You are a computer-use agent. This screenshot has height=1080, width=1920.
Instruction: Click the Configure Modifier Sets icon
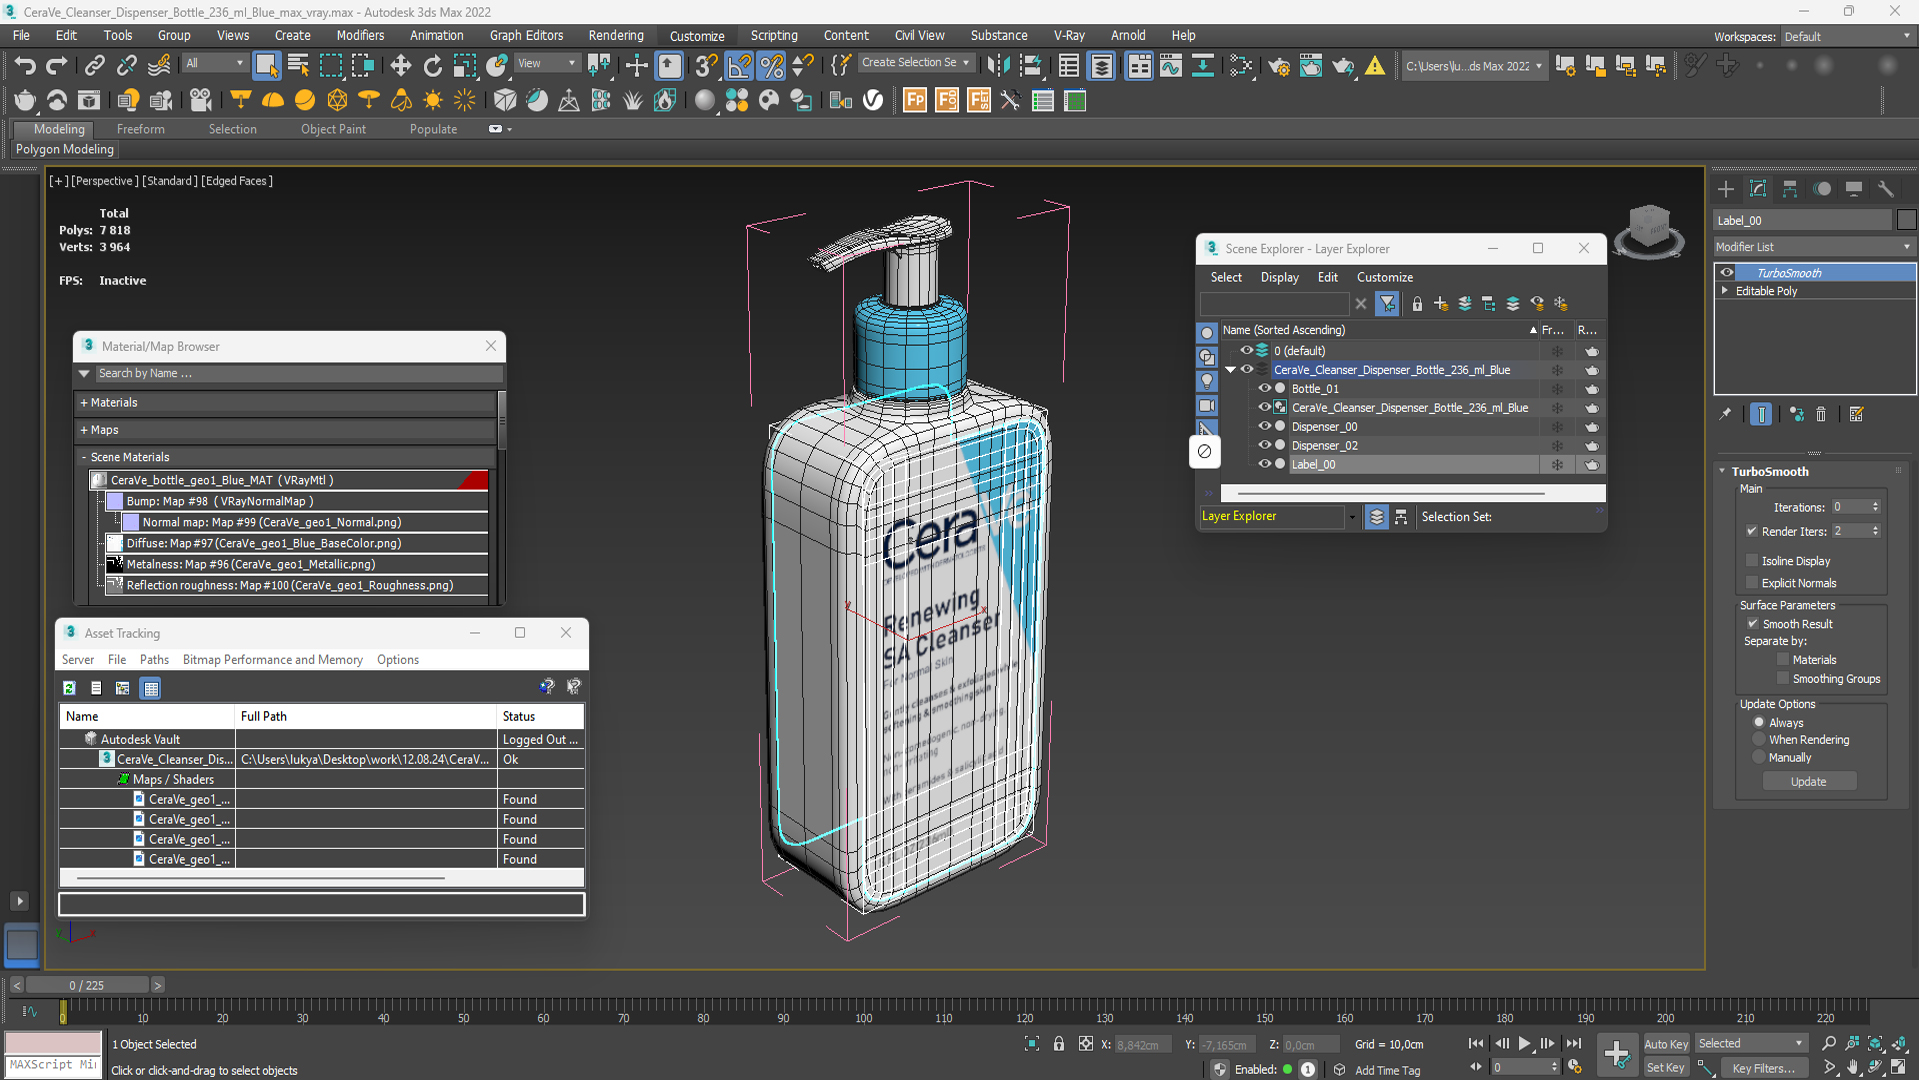pos(1857,414)
